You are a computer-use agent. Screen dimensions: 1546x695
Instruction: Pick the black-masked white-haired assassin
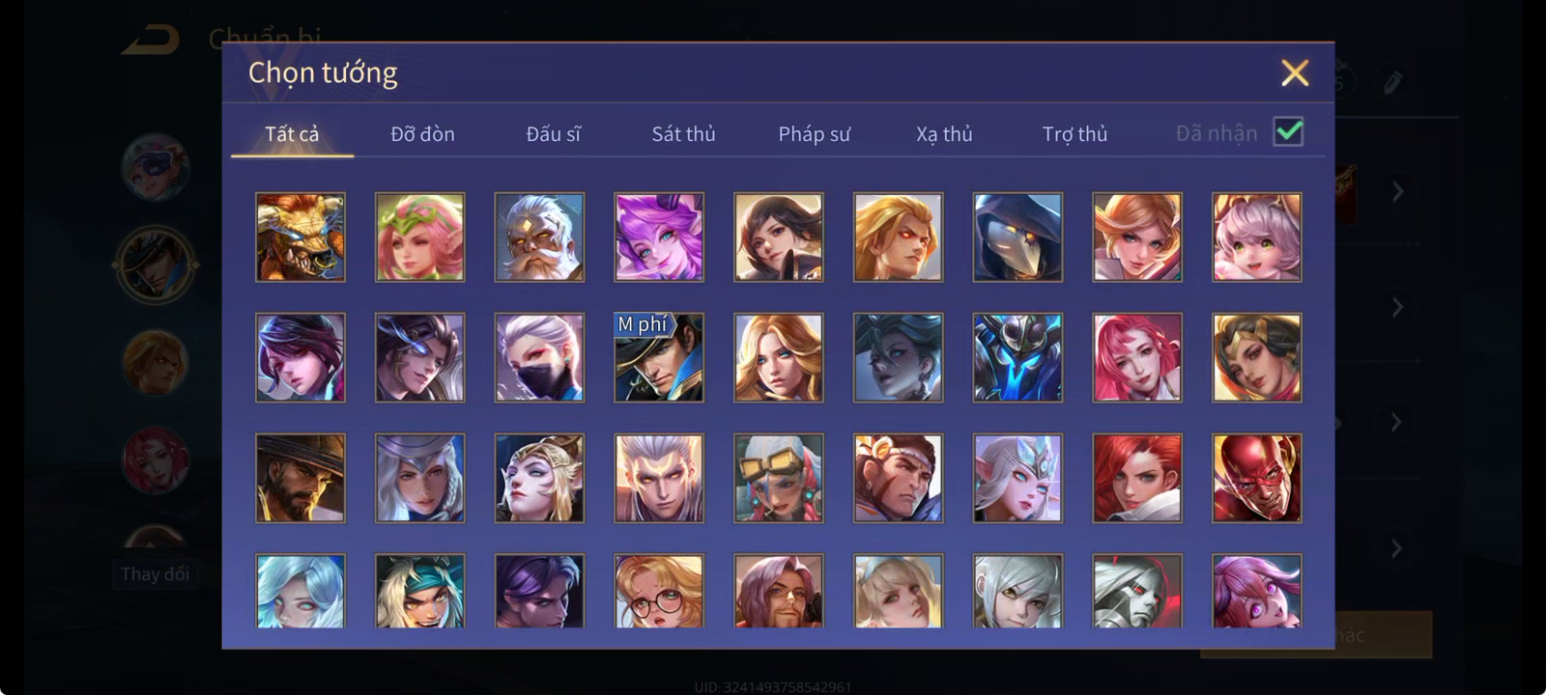[539, 357]
